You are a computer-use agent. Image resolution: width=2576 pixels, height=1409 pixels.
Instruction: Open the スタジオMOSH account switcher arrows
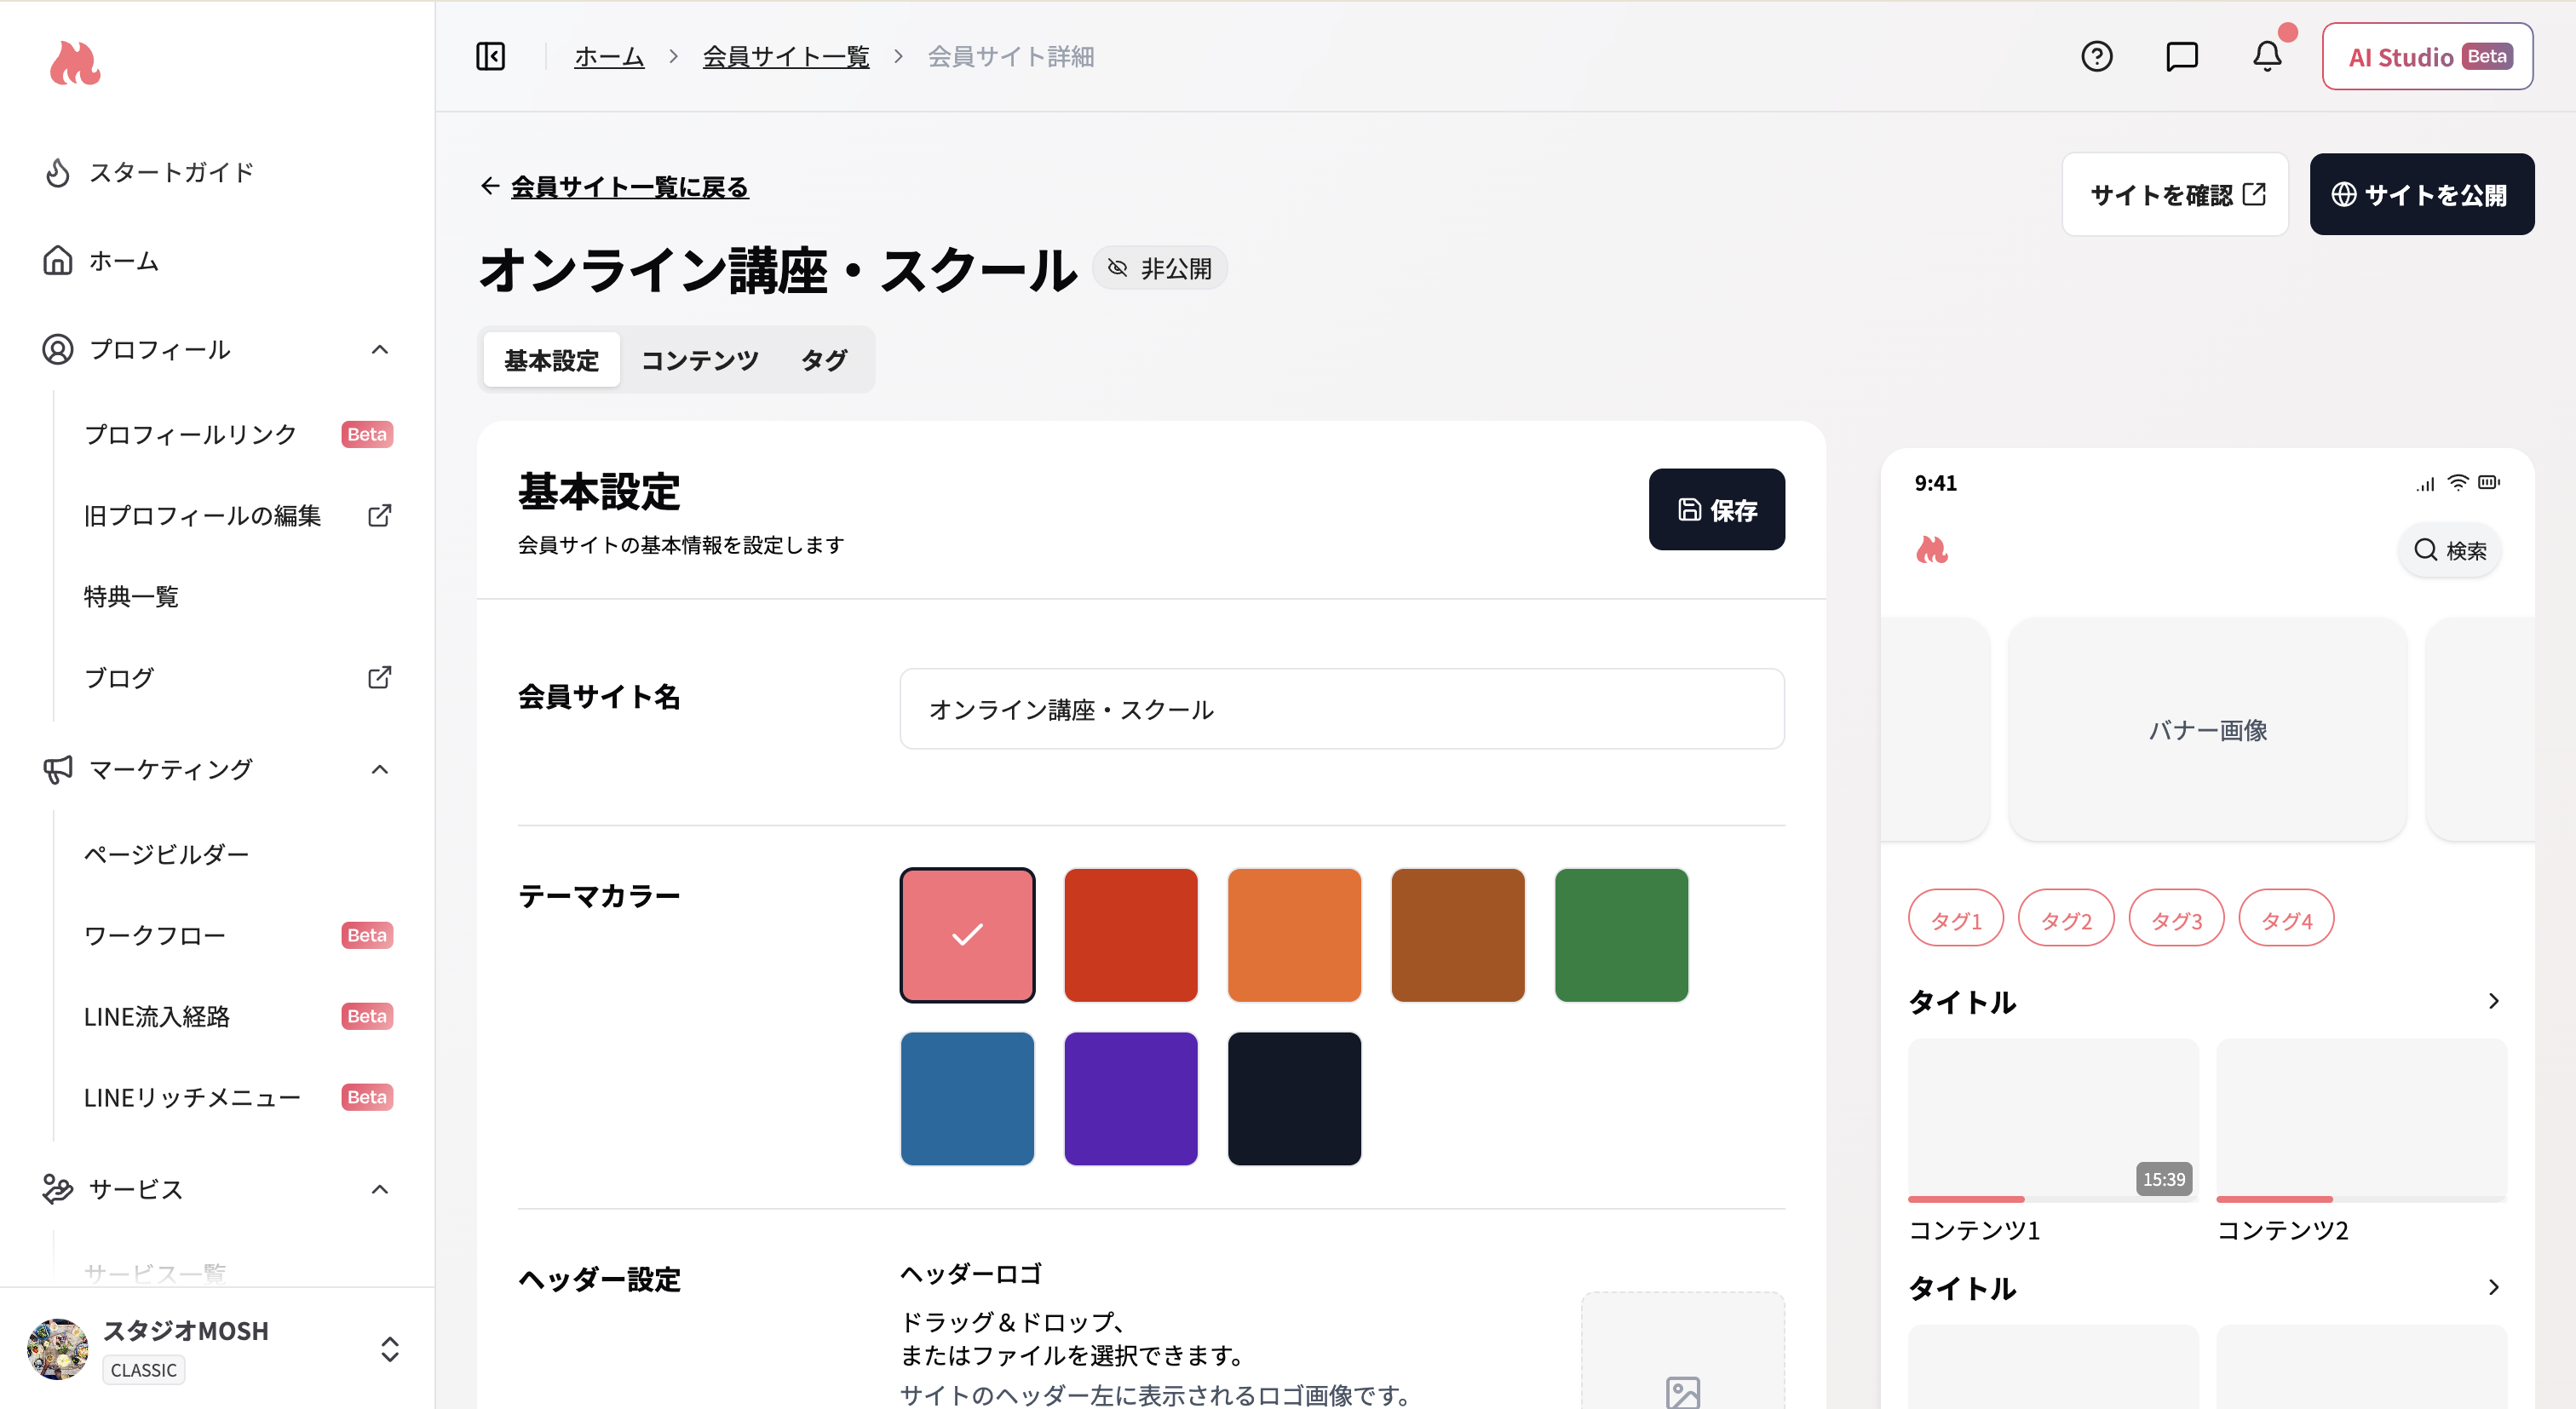pos(390,1349)
